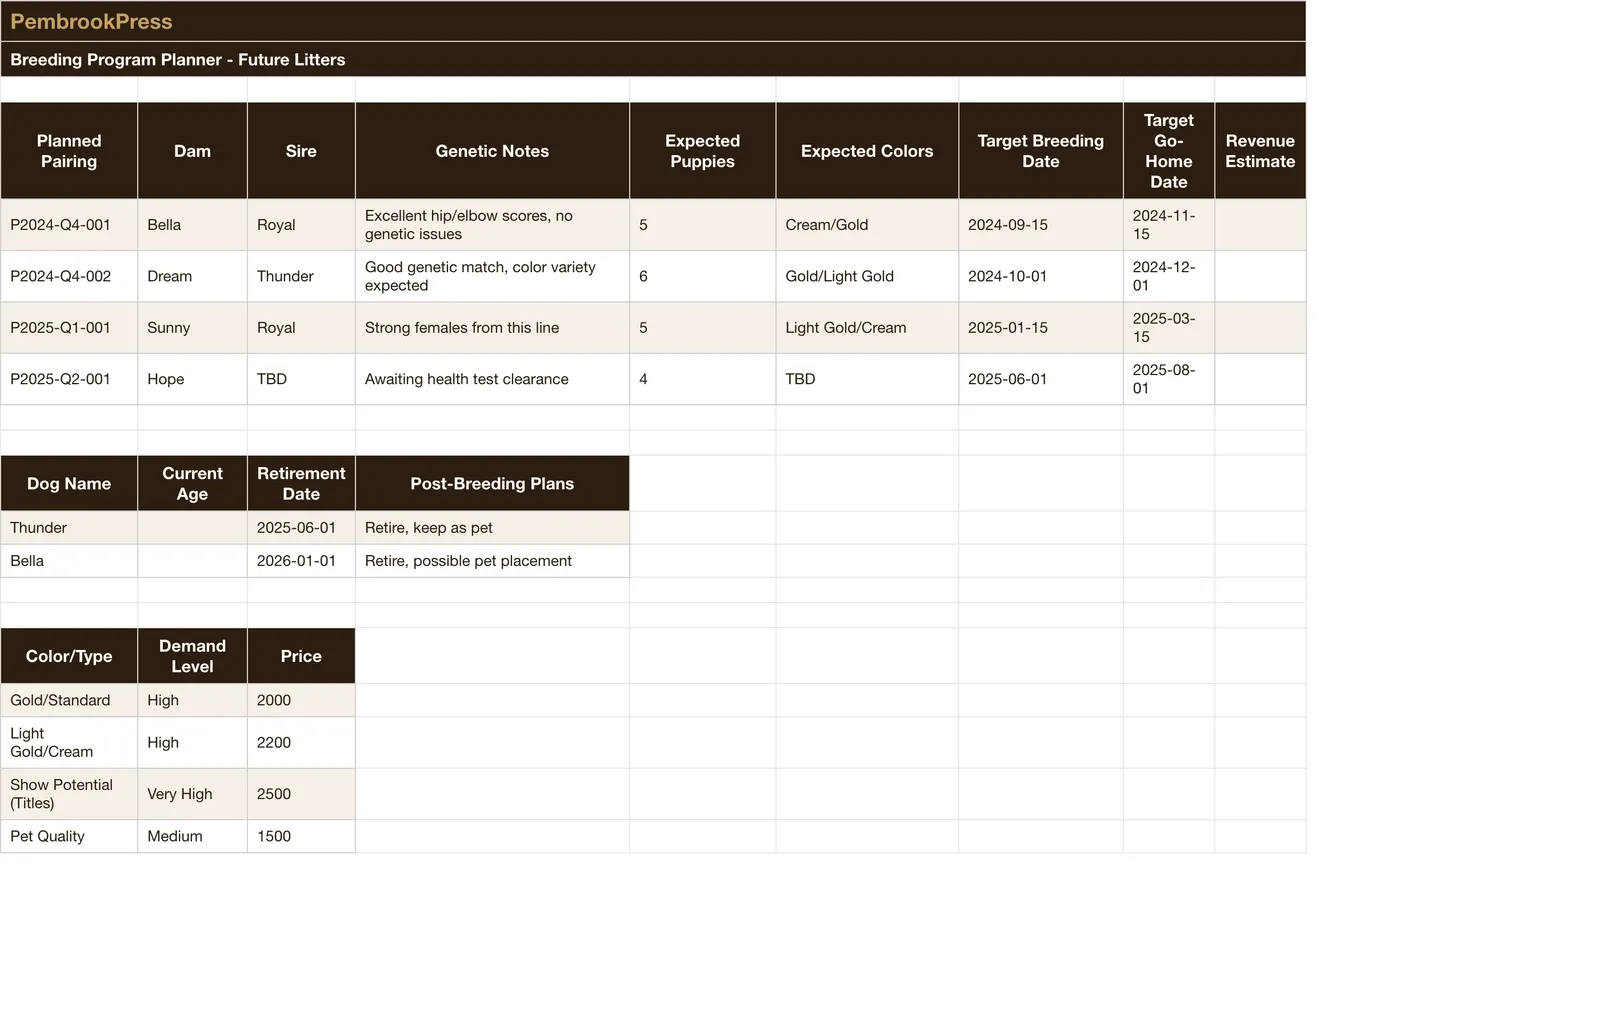Select the Breeding Program Planner subtitle

click(x=653, y=59)
